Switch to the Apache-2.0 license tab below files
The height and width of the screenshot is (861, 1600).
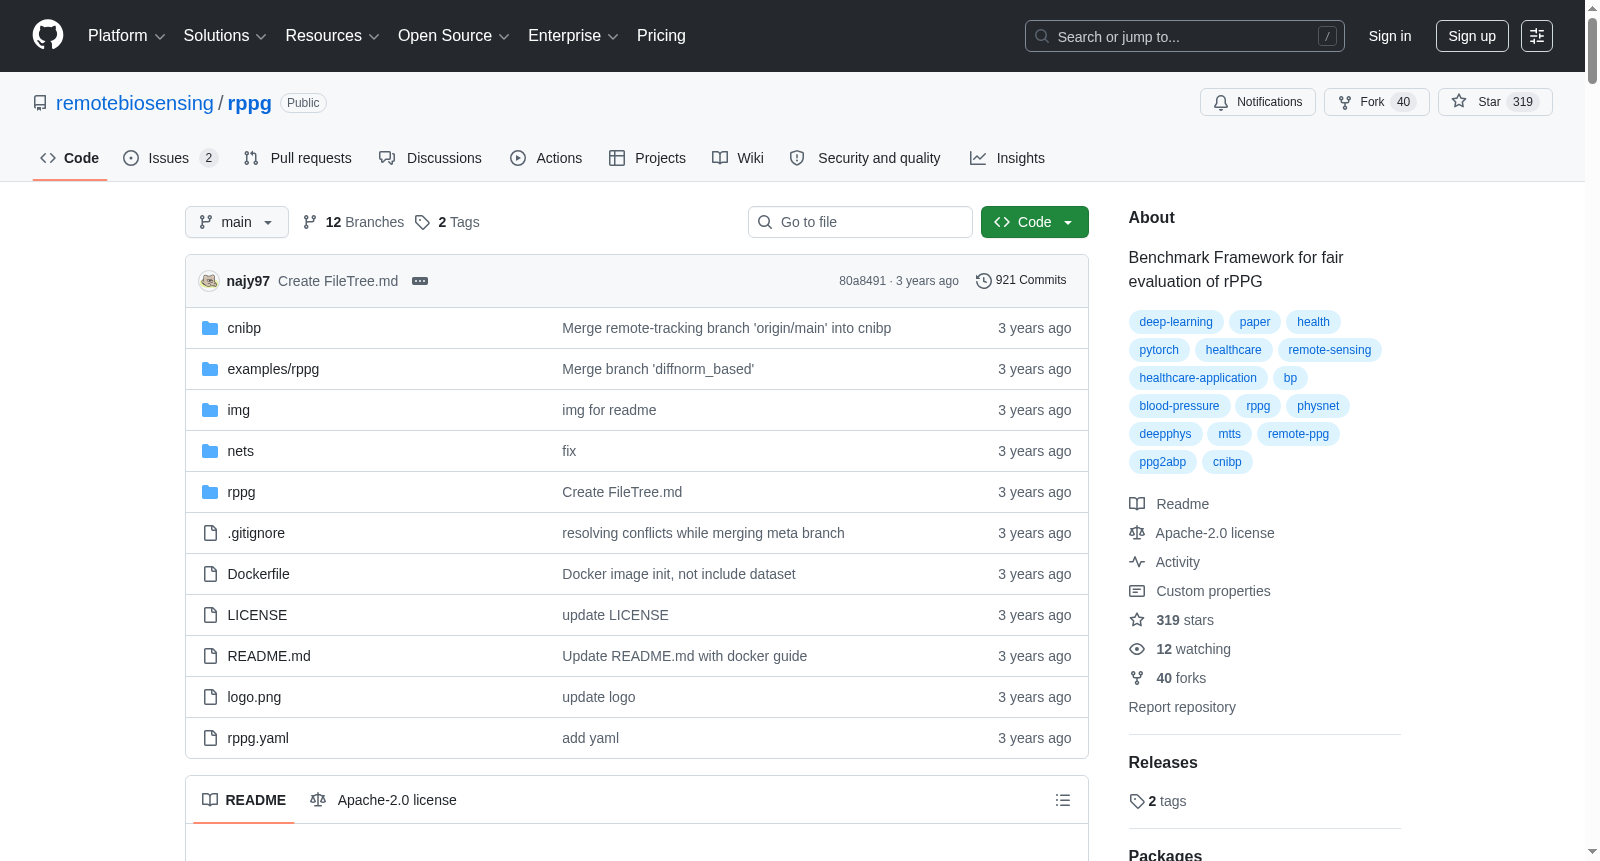383,800
